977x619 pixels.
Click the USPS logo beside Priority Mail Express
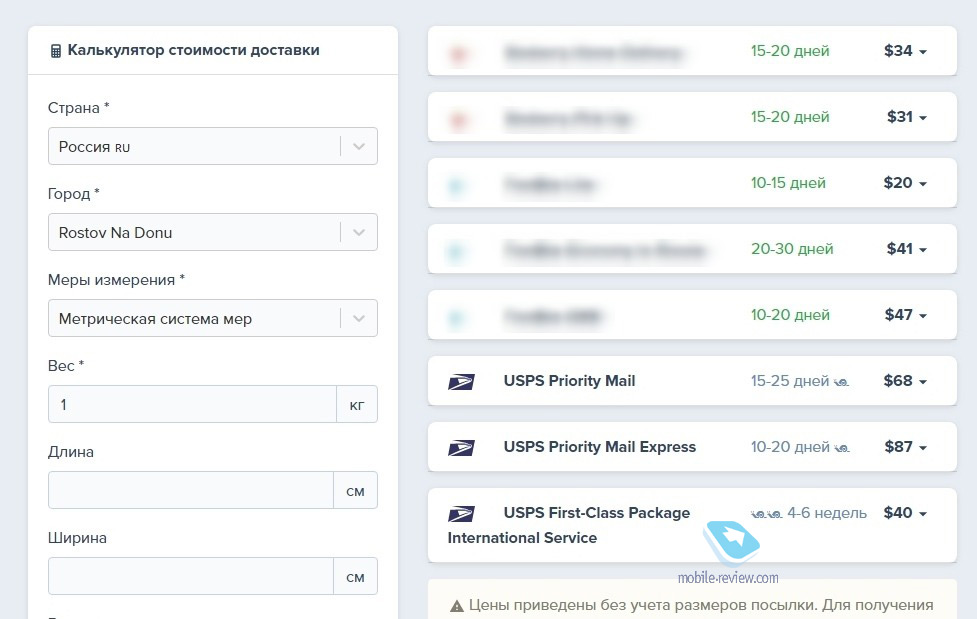pos(461,448)
